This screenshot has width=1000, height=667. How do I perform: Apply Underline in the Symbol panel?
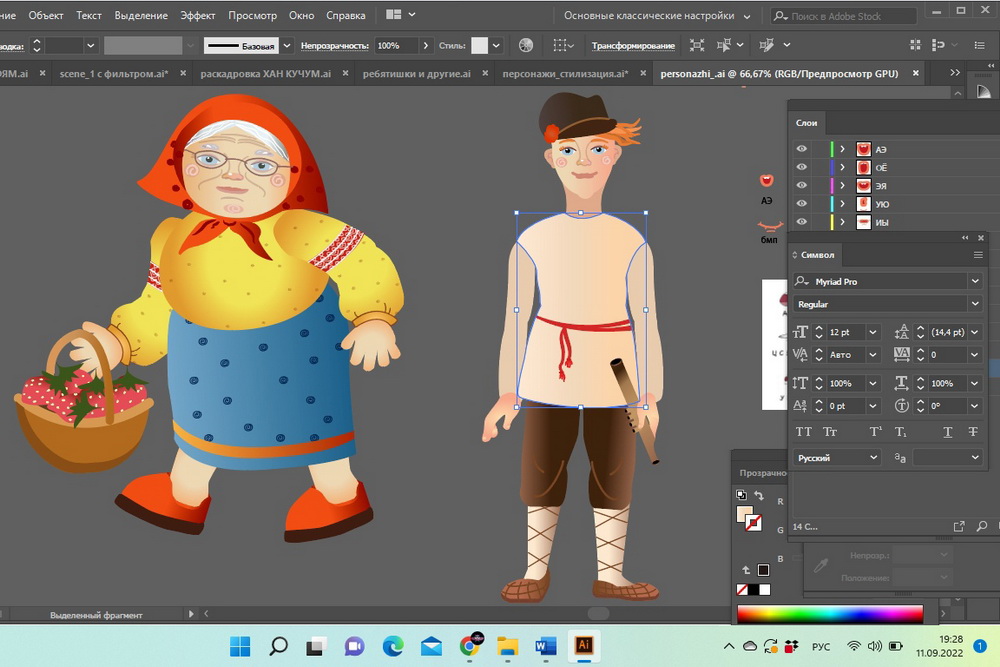948,432
